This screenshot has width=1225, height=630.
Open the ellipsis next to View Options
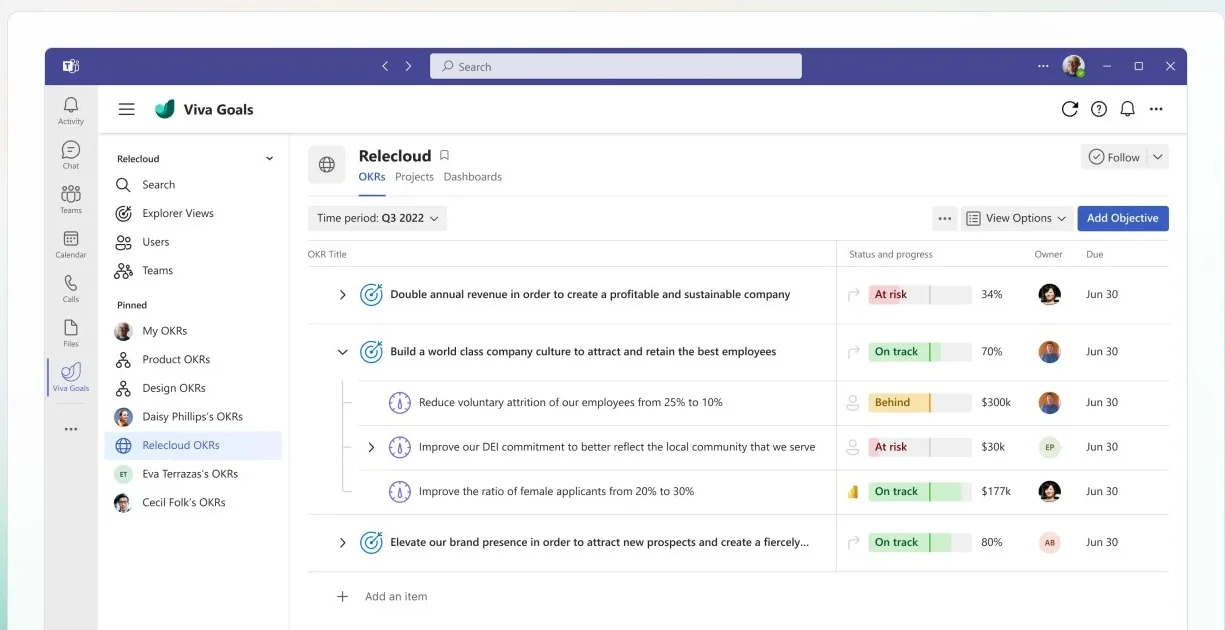(x=945, y=218)
